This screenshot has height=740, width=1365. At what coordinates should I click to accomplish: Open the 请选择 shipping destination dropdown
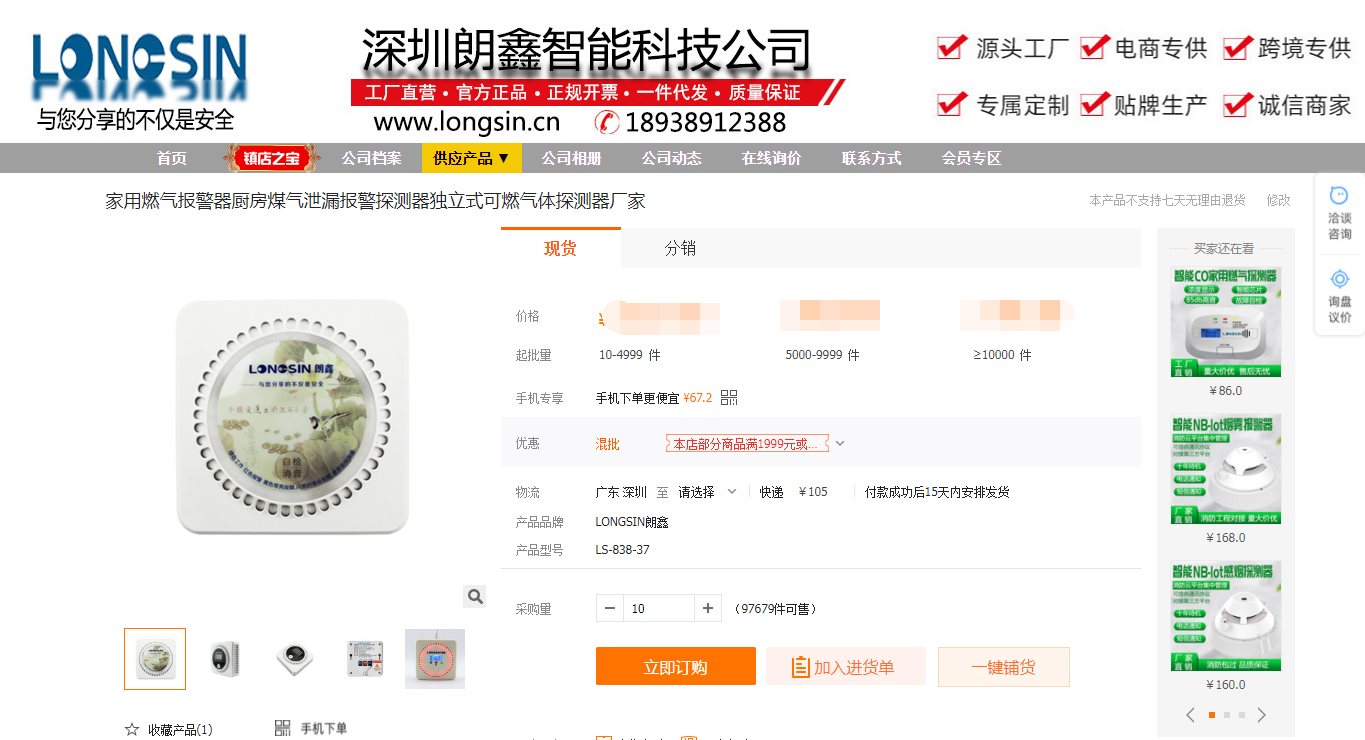pyautogui.click(x=707, y=492)
